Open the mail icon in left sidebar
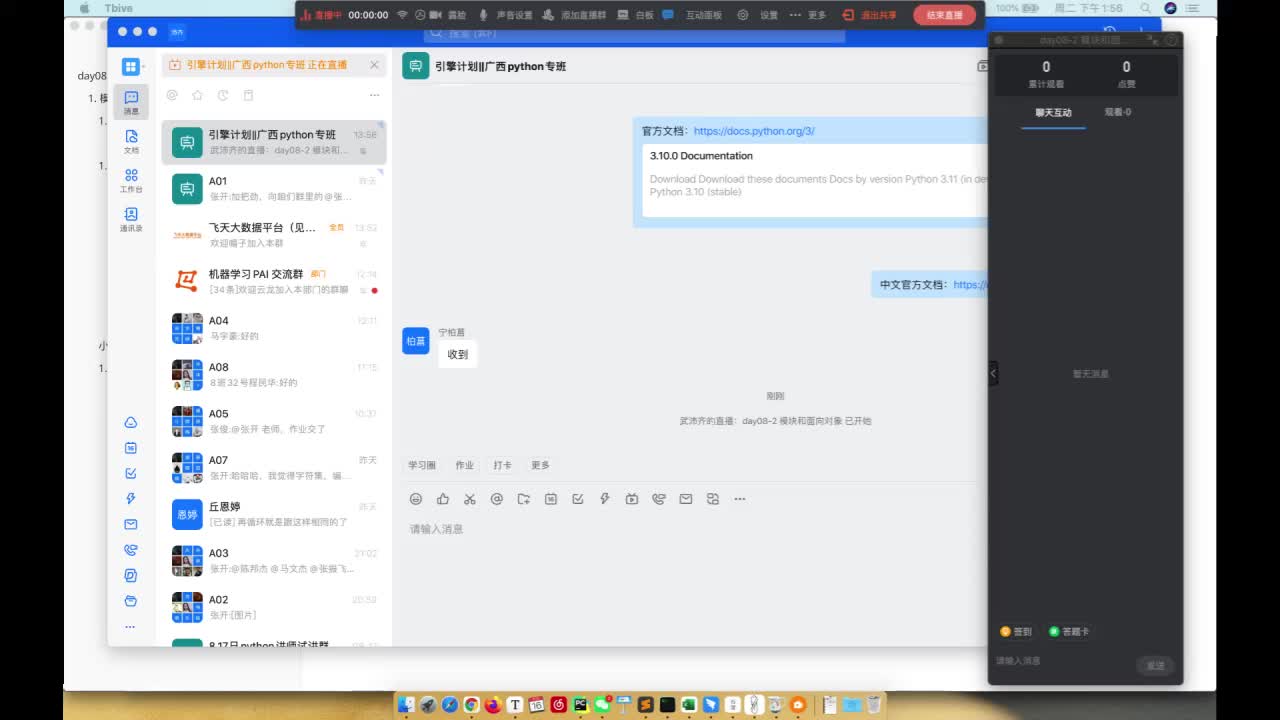Image resolution: width=1280 pixels, height=720 pixels. [131, 524]
